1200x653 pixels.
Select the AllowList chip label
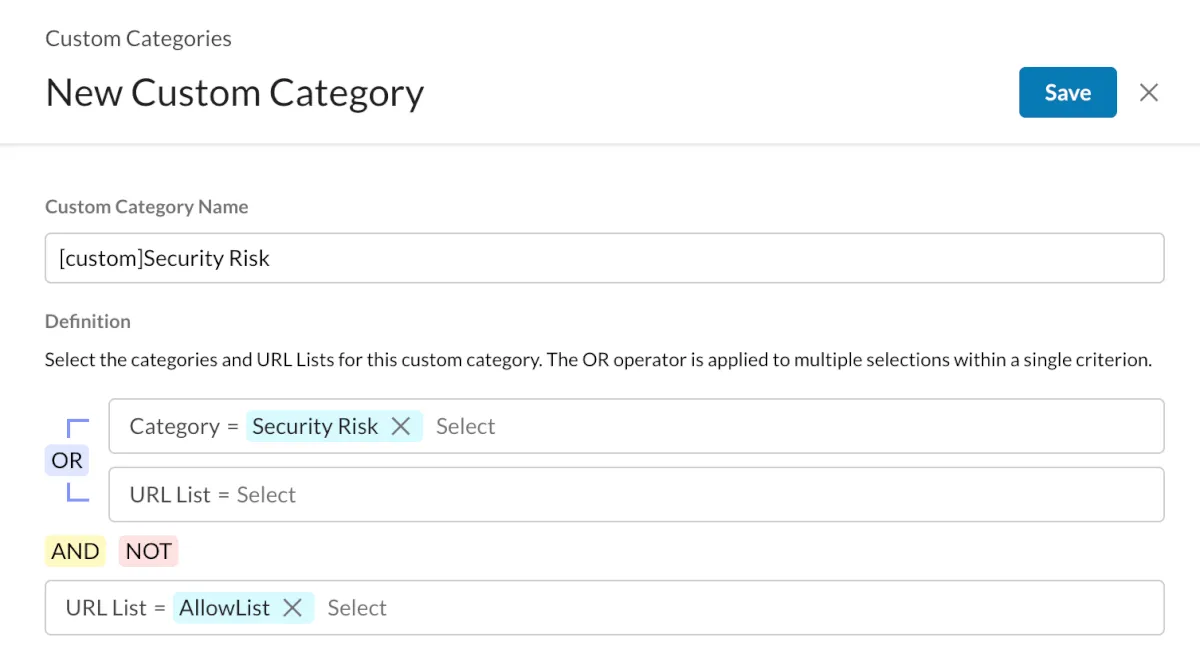(225, 608)
